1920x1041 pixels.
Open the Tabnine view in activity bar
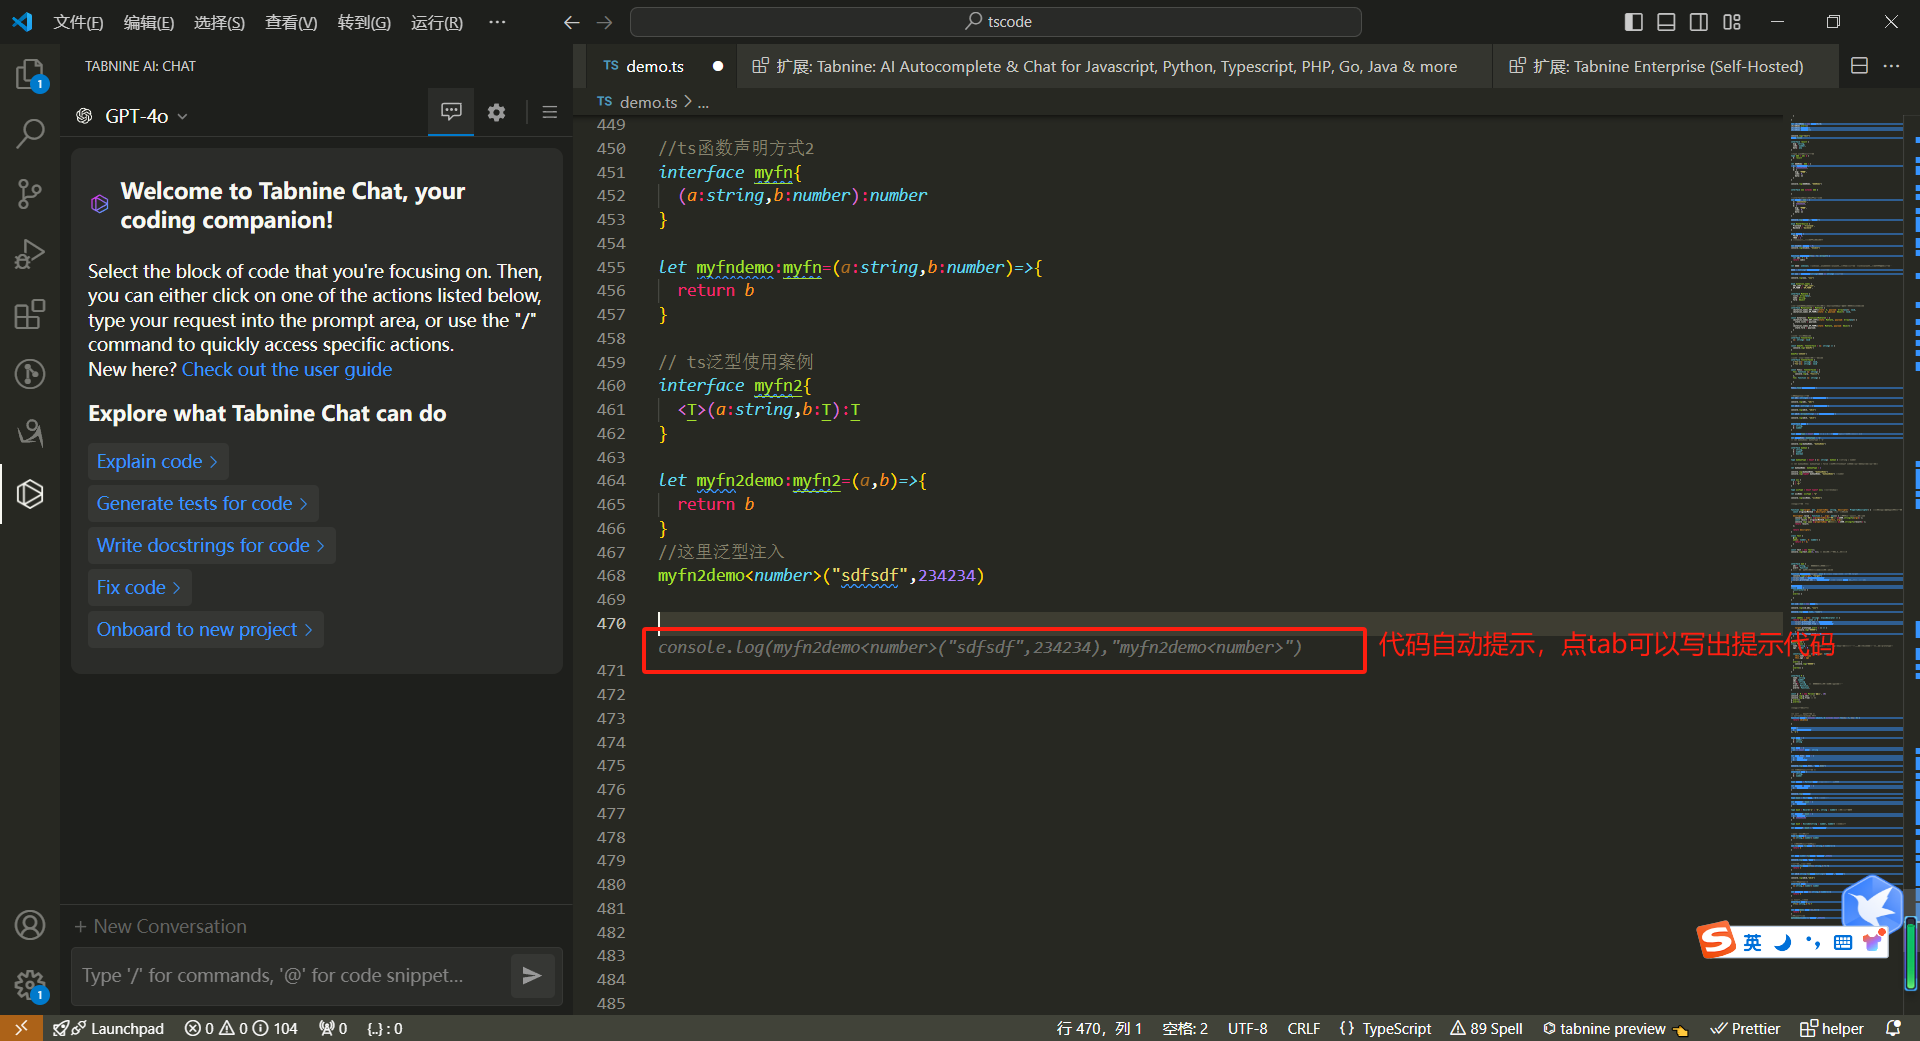click(30, 493)
